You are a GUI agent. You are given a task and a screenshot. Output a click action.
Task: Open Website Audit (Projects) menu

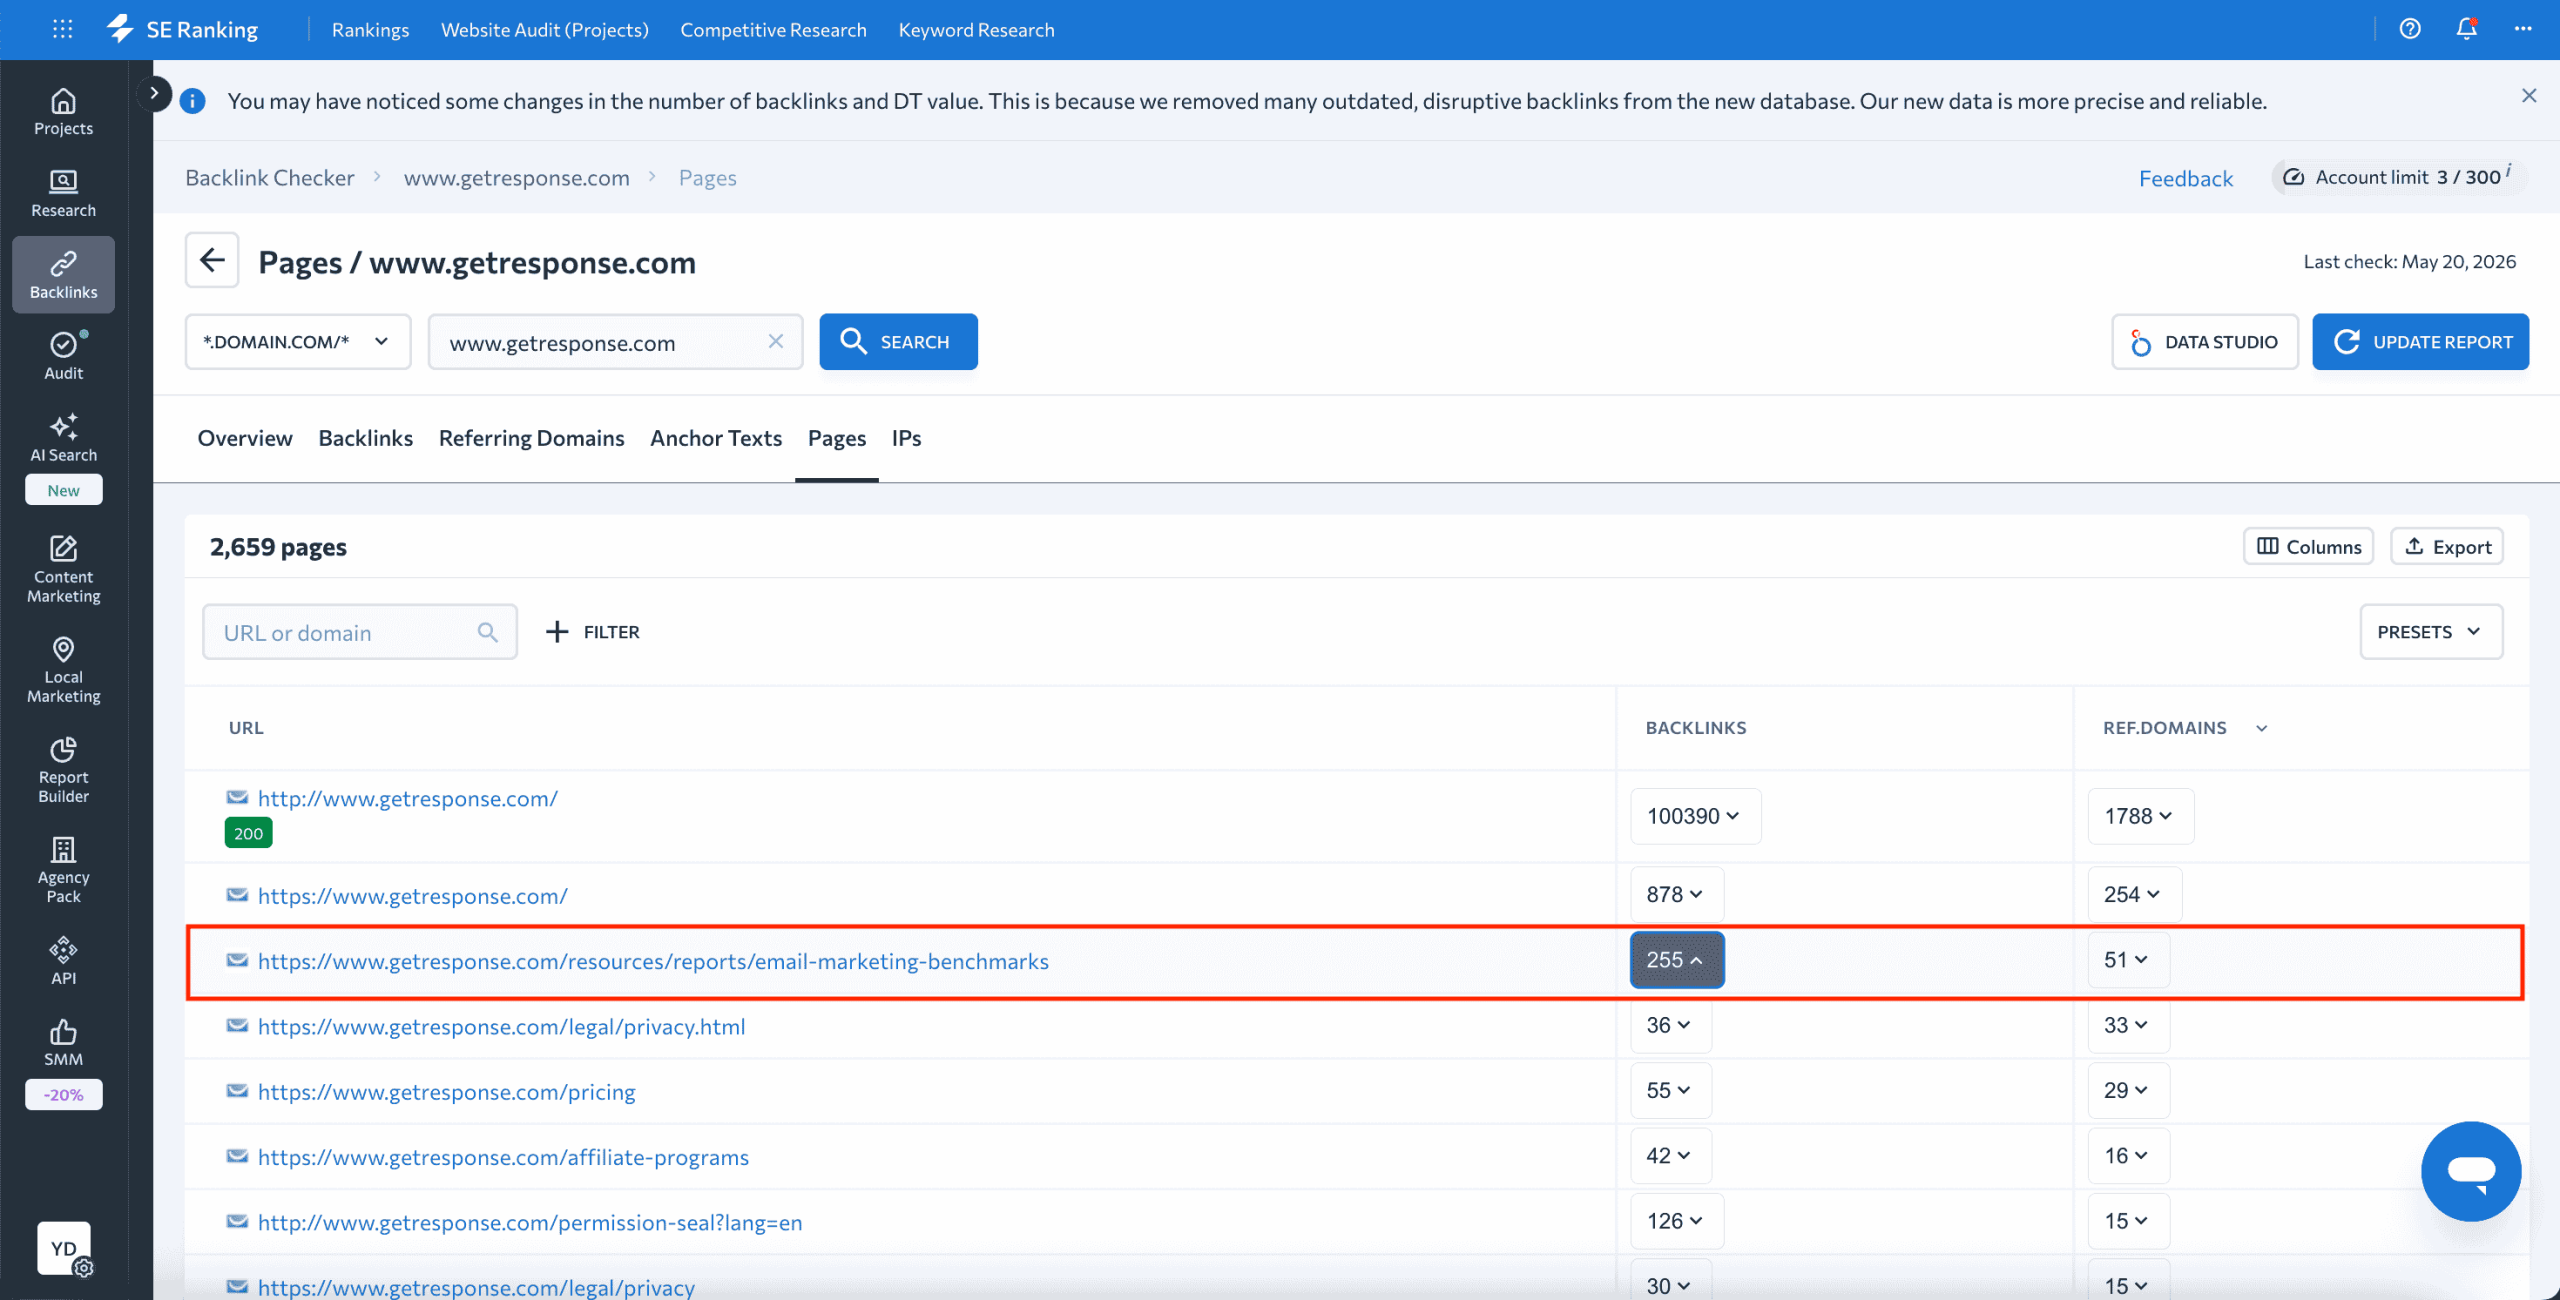pyautogui.click(x=545, y=30)
